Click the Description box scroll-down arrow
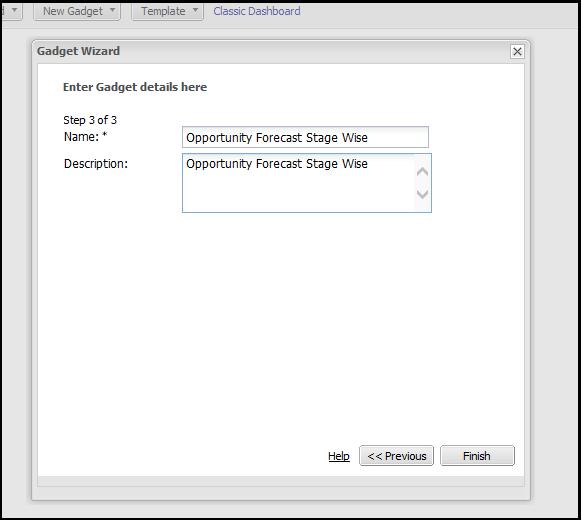The width and height of the screenshot is (583, 520). (x=422, y=194)
